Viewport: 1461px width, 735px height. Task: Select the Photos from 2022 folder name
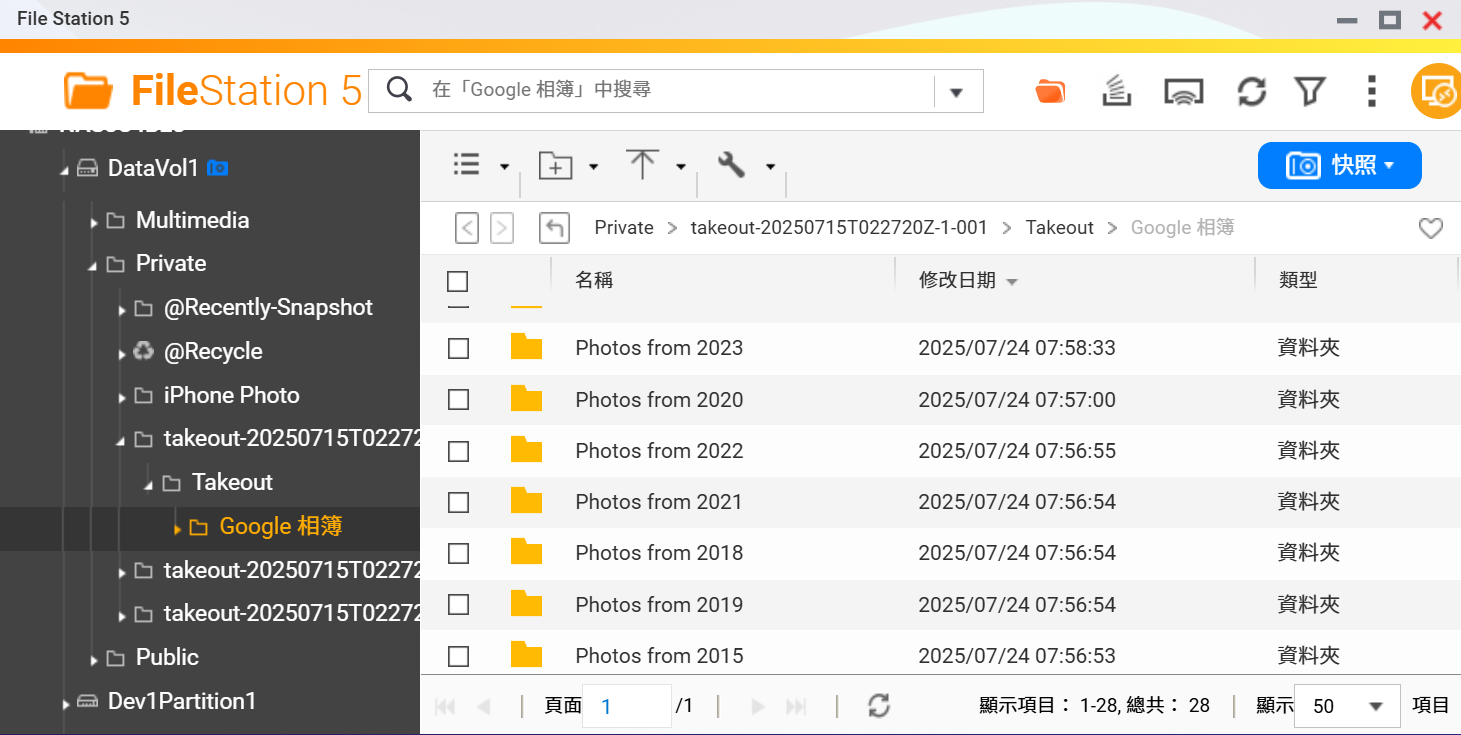(x=659, y=451)
